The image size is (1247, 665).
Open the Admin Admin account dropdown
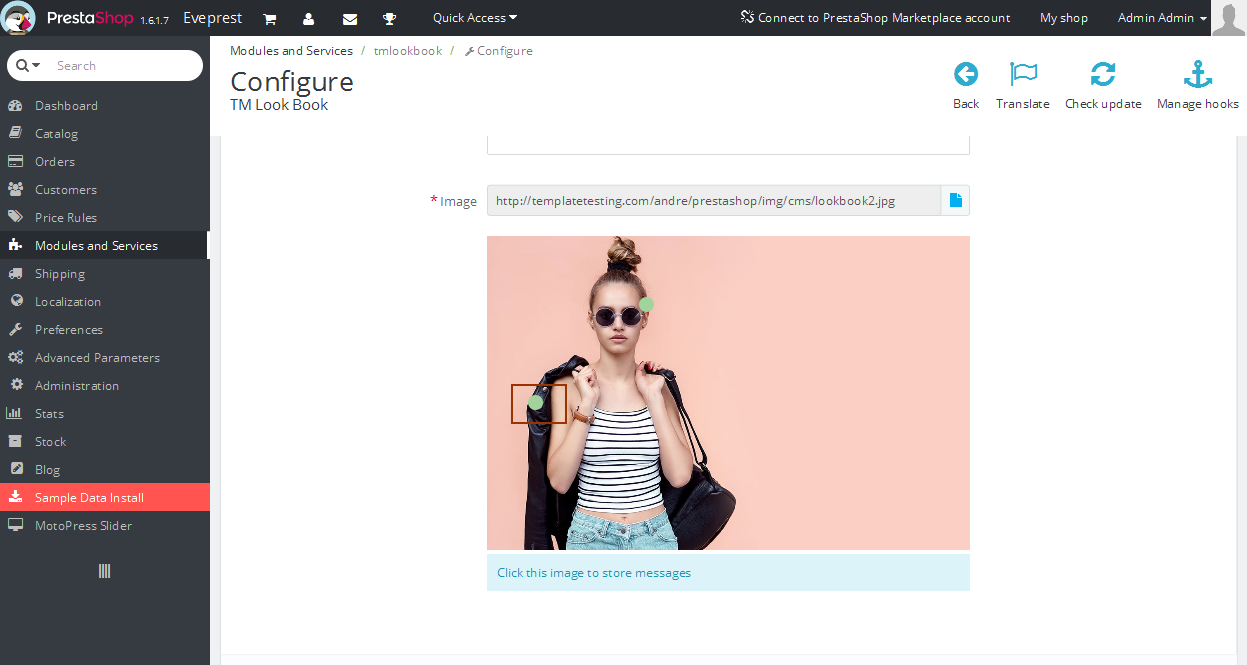click(x=1162, y=18)
